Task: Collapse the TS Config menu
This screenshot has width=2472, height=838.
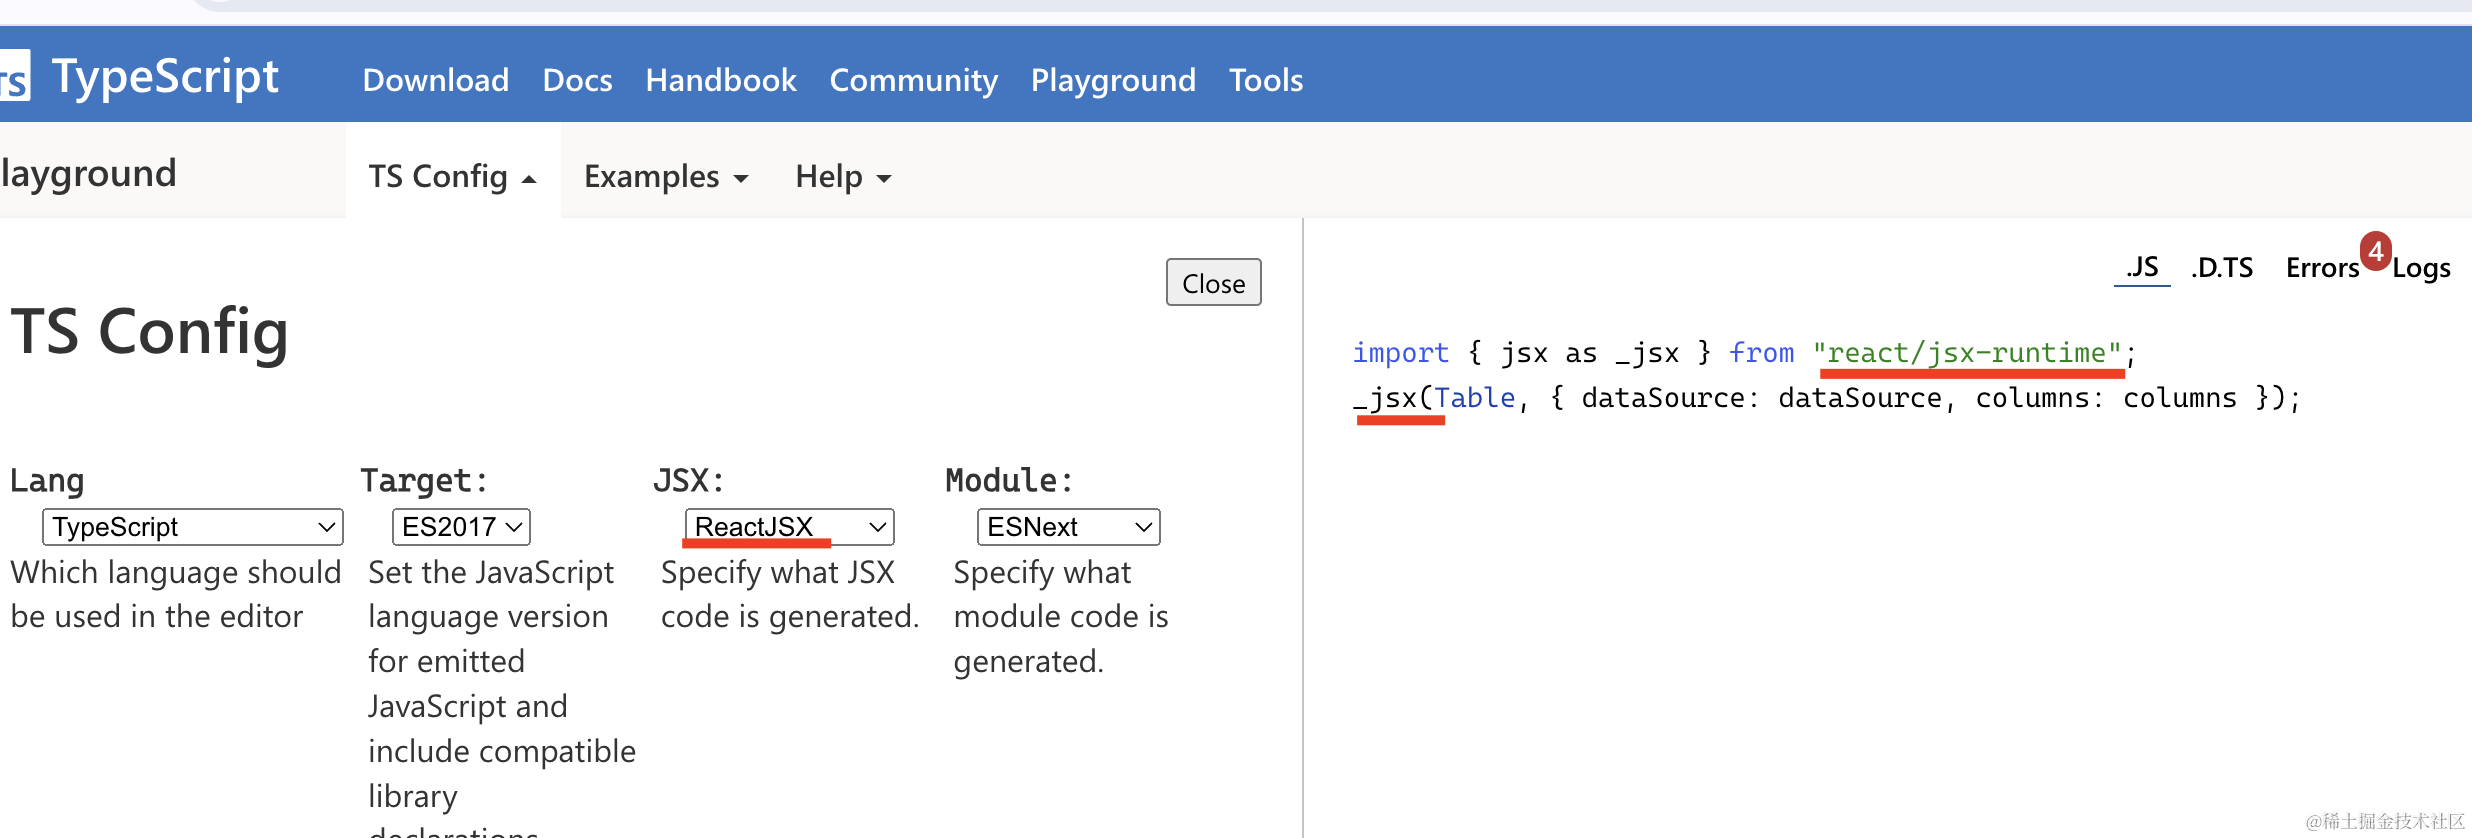Action: [x=453, y=176]
